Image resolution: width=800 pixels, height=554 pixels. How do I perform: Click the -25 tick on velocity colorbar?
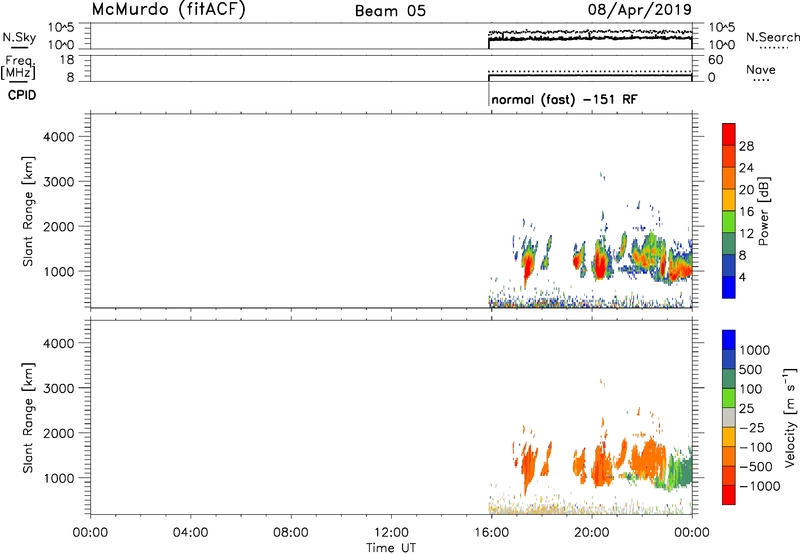tap(751, 427)
